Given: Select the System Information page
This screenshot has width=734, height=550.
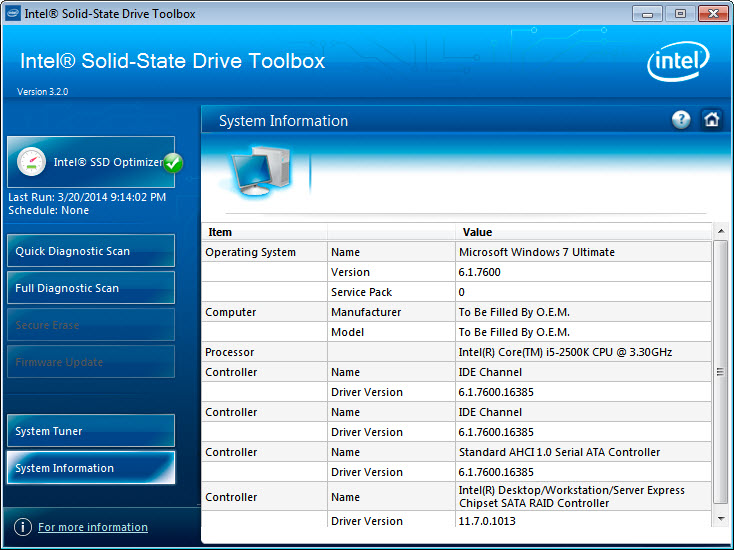Looking at the screenshot, I should point(91,468).
